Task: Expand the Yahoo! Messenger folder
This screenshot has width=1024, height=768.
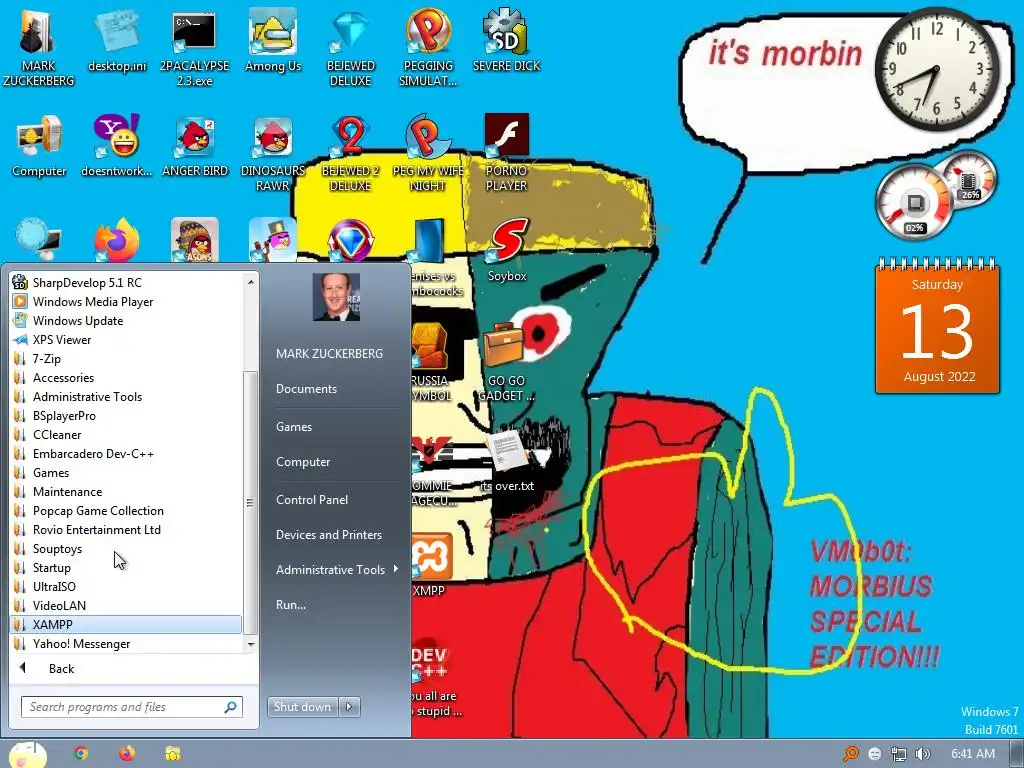Action: (x=125, y=644)
